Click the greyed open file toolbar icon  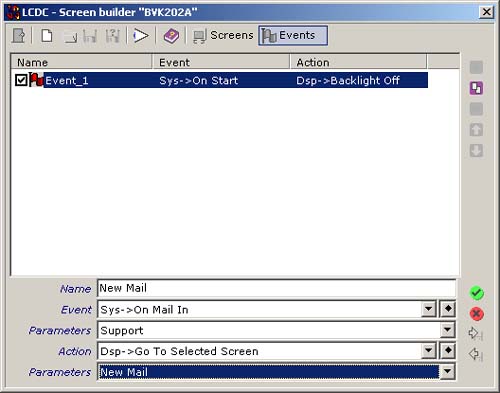[71, 36]
